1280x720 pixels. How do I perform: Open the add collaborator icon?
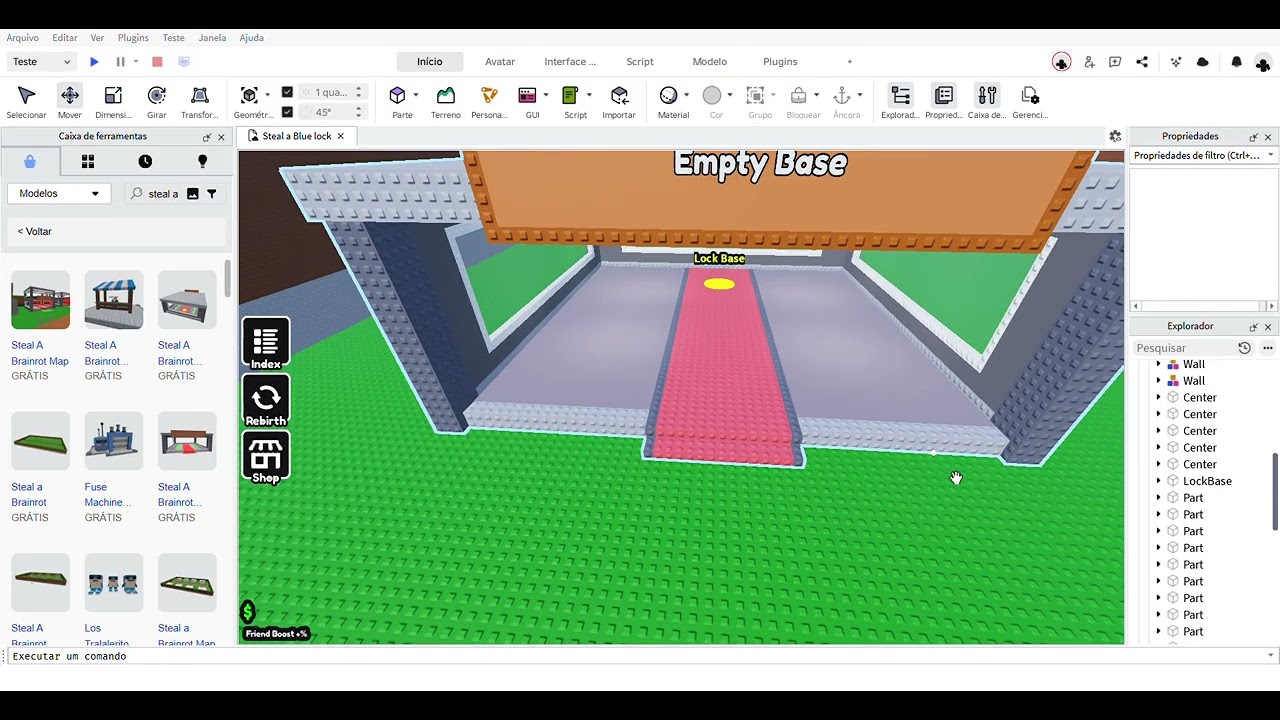tap(1089, 62)
